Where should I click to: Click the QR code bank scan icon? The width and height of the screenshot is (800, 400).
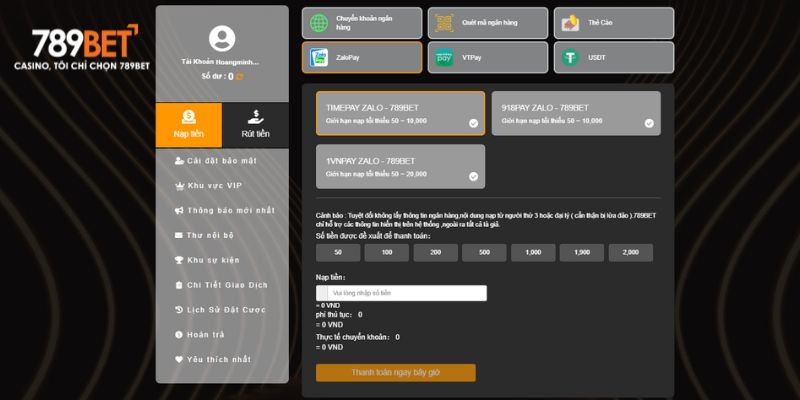click(x=444, y=23)
